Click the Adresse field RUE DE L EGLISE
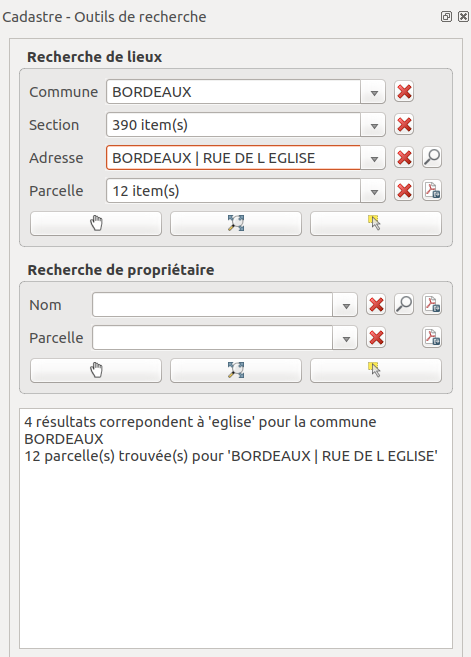The width and height of the screenshot is (471, 657). pos(233,158)
